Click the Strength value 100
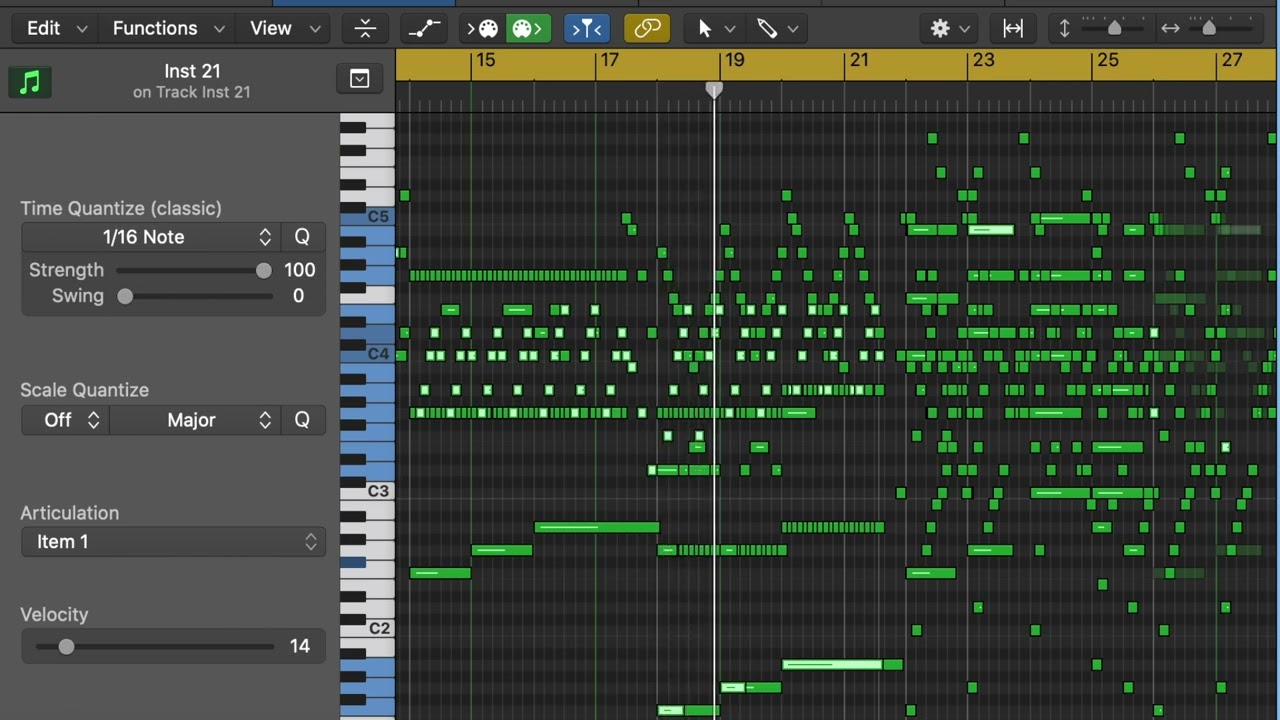This screenshot has width=1280, height=720. point(300,270)
